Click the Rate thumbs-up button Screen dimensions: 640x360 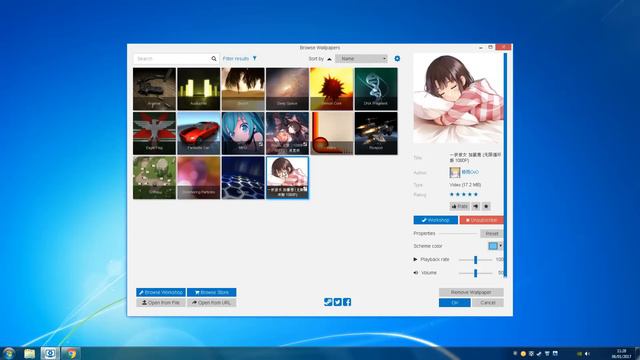click(460, 207)
